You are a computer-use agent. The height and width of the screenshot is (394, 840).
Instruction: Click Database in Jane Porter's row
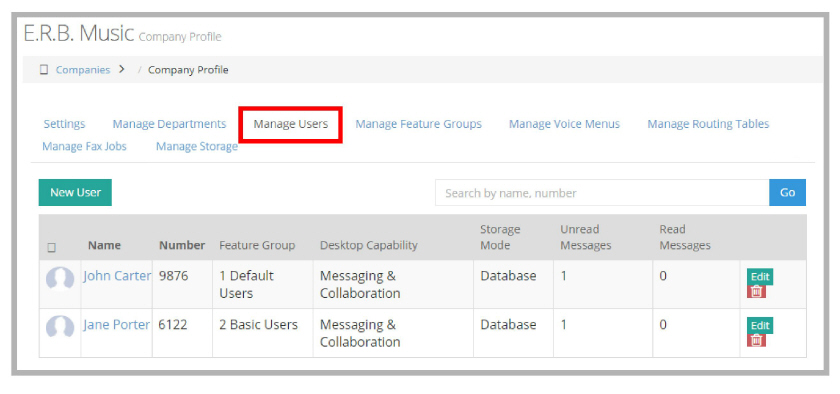point(508,324)
